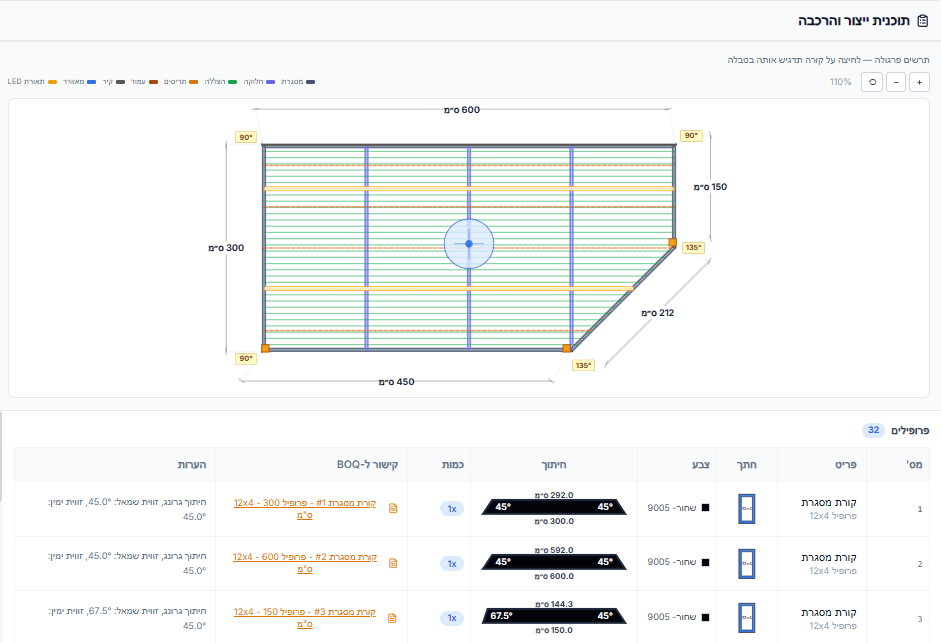Click the 32 profiles count badge
Image resolution: width=941 pixels, height=643 pixels.
873,430
